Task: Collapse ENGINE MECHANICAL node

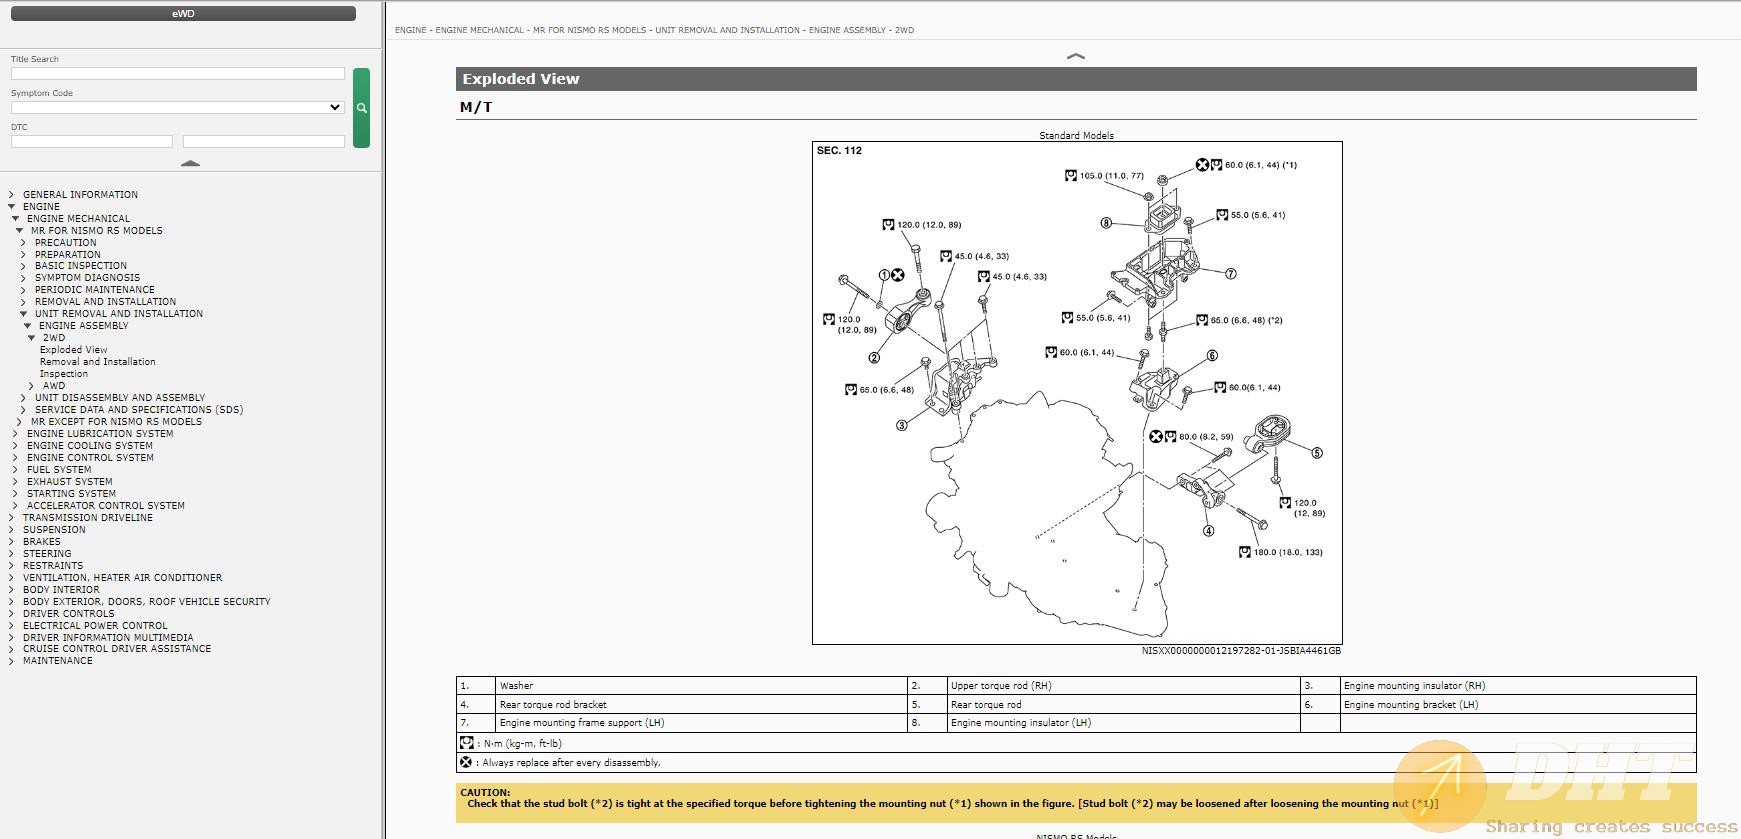Action: pyautogui.click(x=15, y=219)
